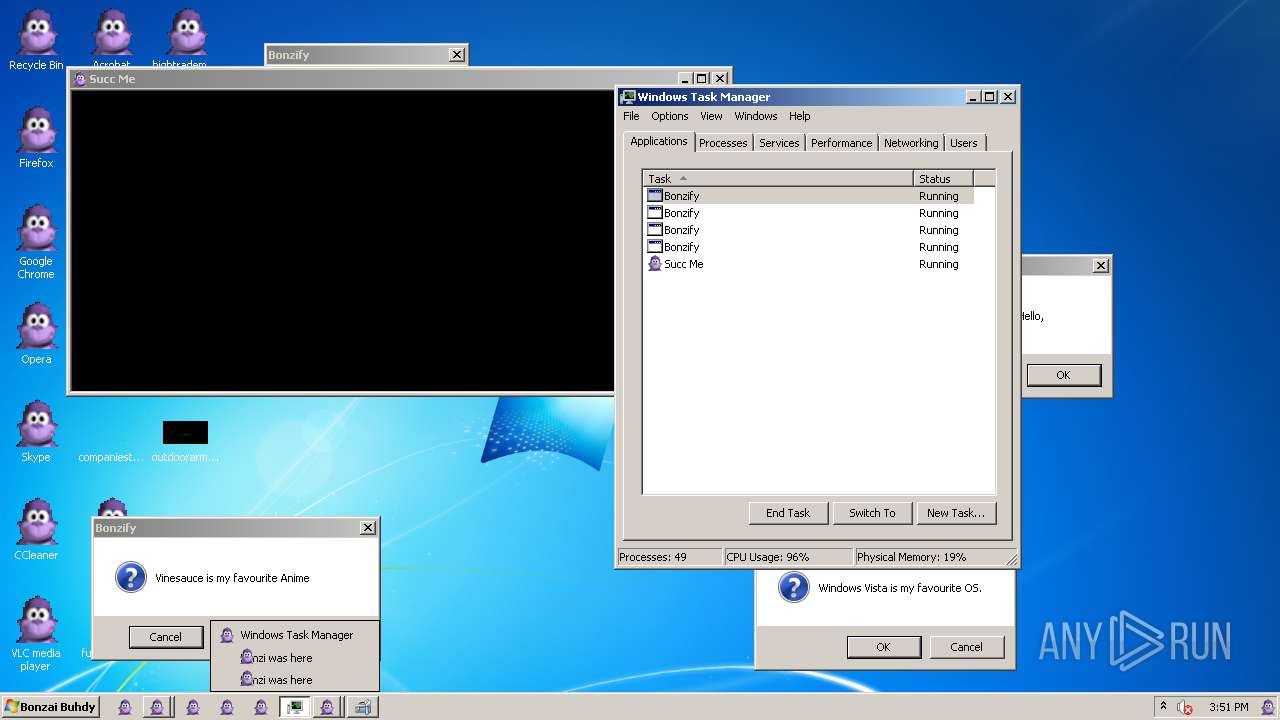Maximize the Windows Task Manager window
1280x720 pixels.
[990, 97]
